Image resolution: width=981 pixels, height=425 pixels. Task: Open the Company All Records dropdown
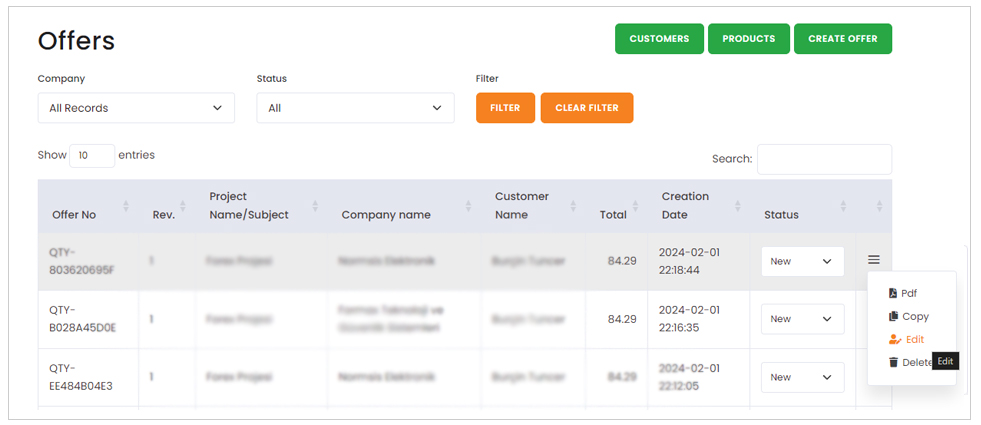tap(136, 108)
